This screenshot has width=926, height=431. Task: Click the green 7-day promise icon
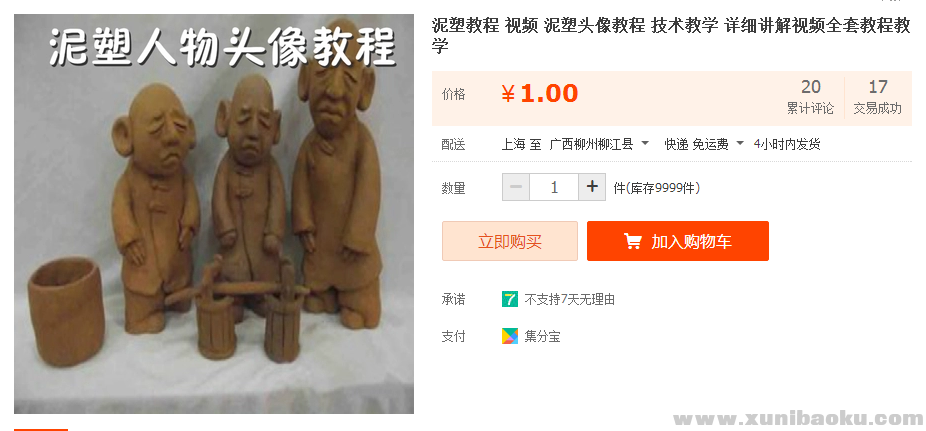(x=510, y=299)
